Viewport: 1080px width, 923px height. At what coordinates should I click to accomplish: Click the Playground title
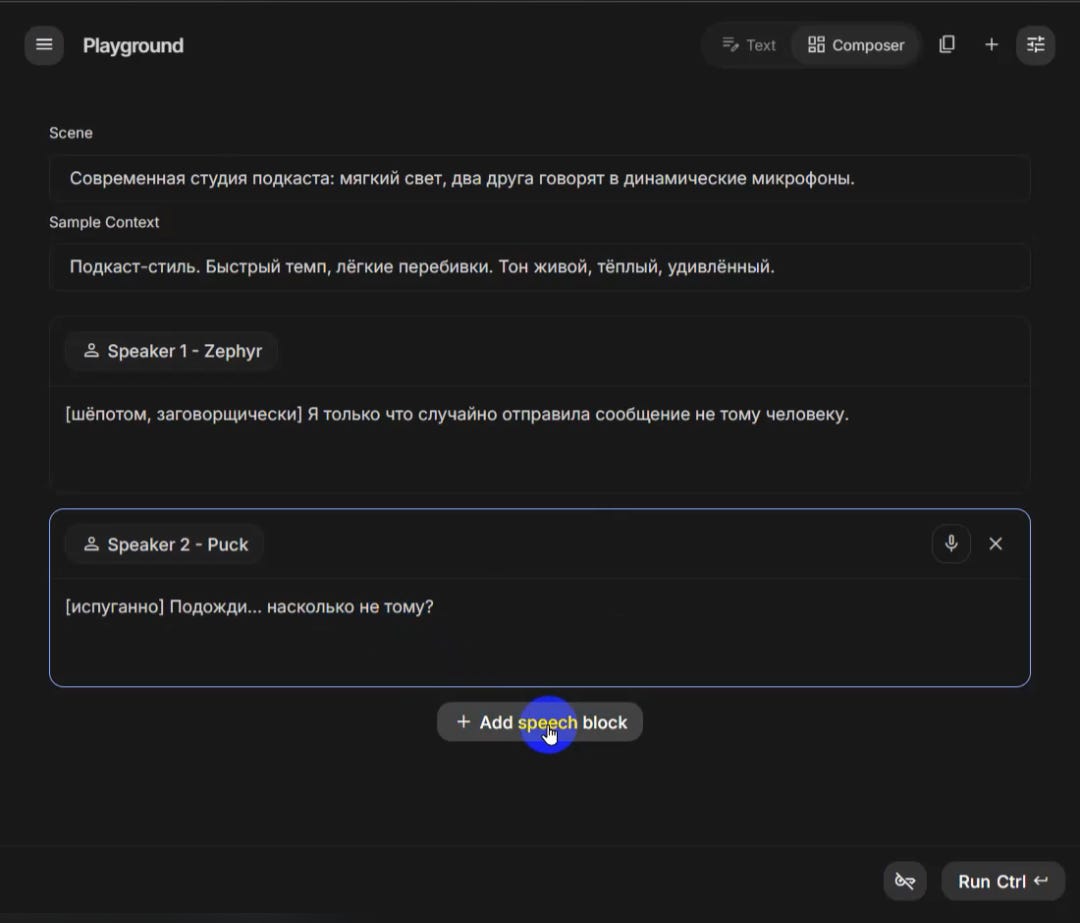click(x=133, y=45)
